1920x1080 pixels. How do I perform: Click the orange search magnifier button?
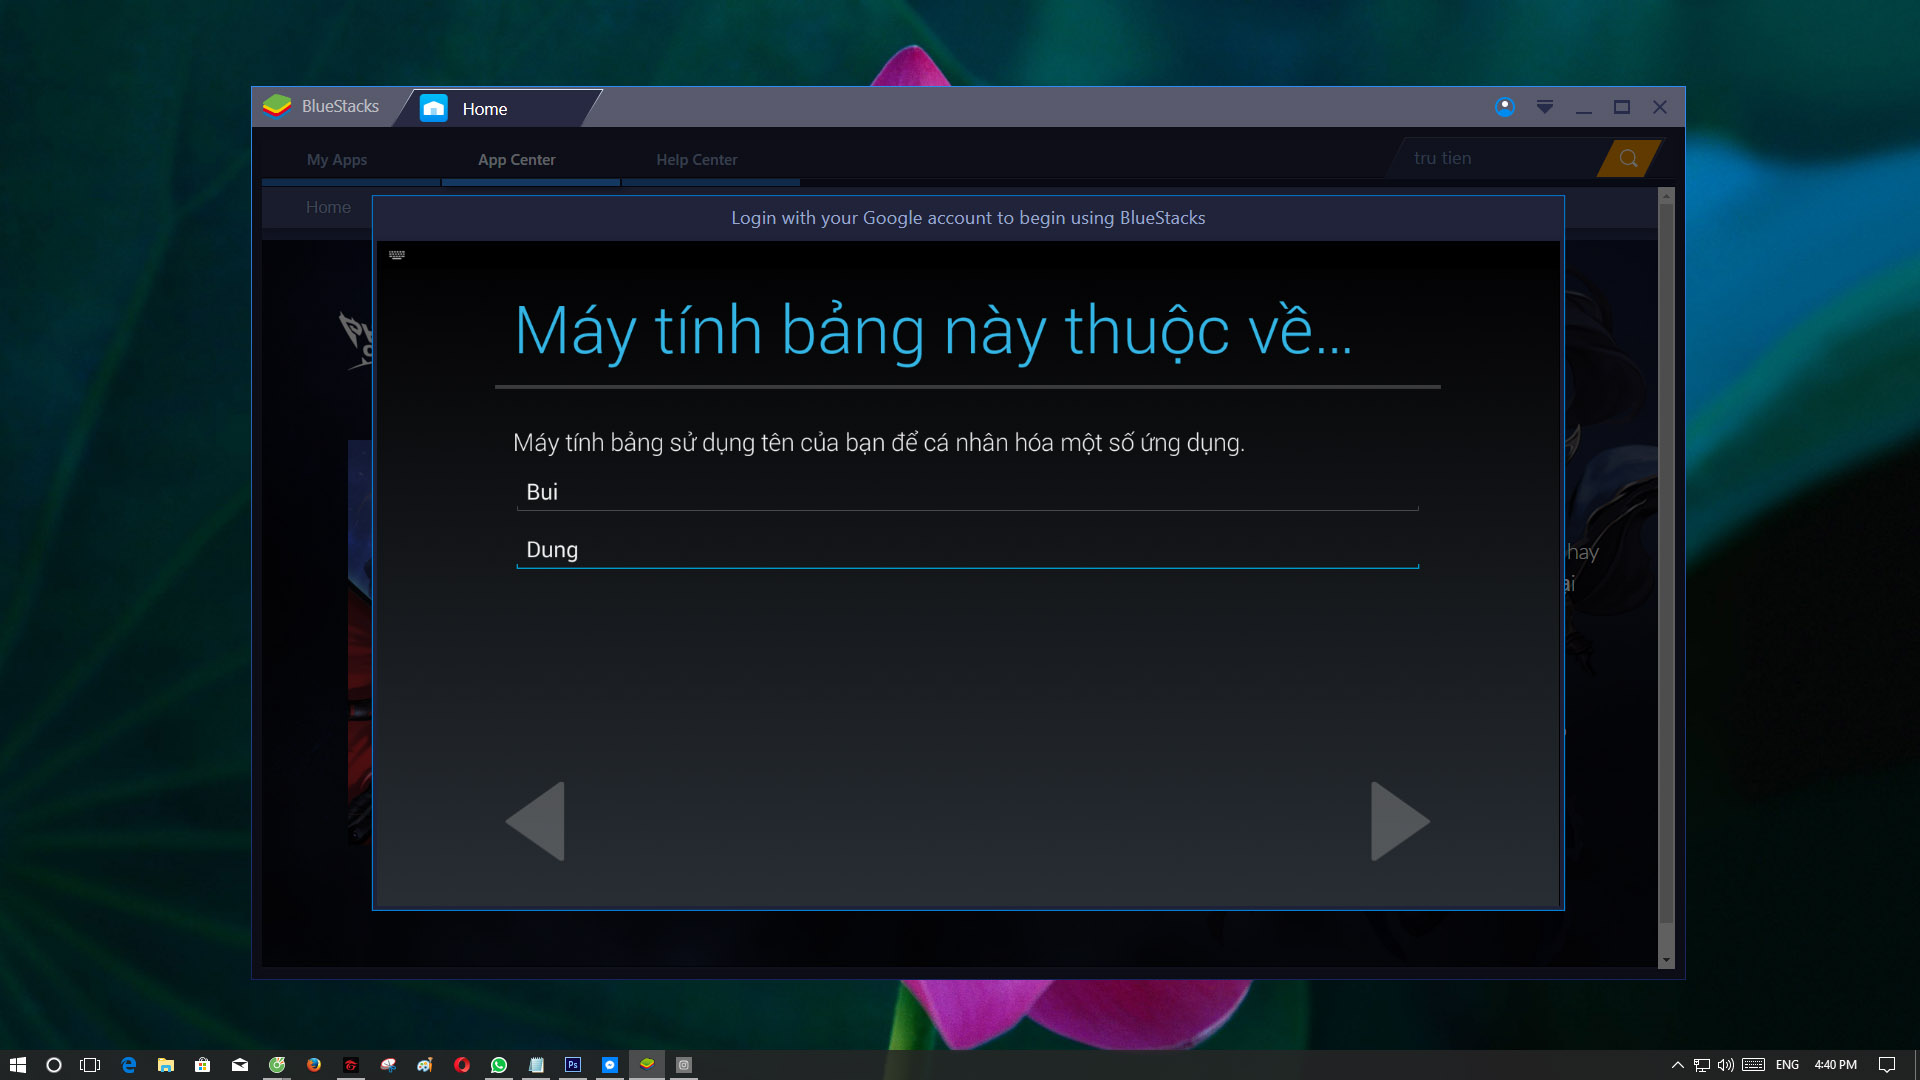click(1628, 158)
